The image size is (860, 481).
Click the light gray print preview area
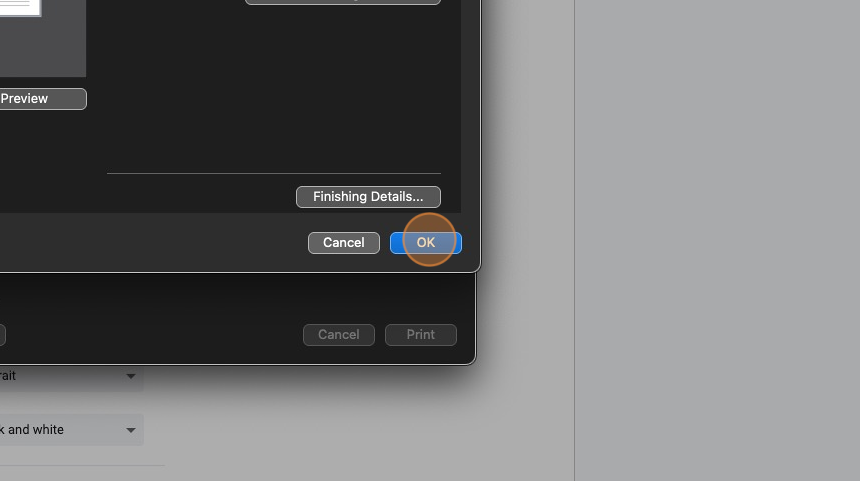coord(717,240)
